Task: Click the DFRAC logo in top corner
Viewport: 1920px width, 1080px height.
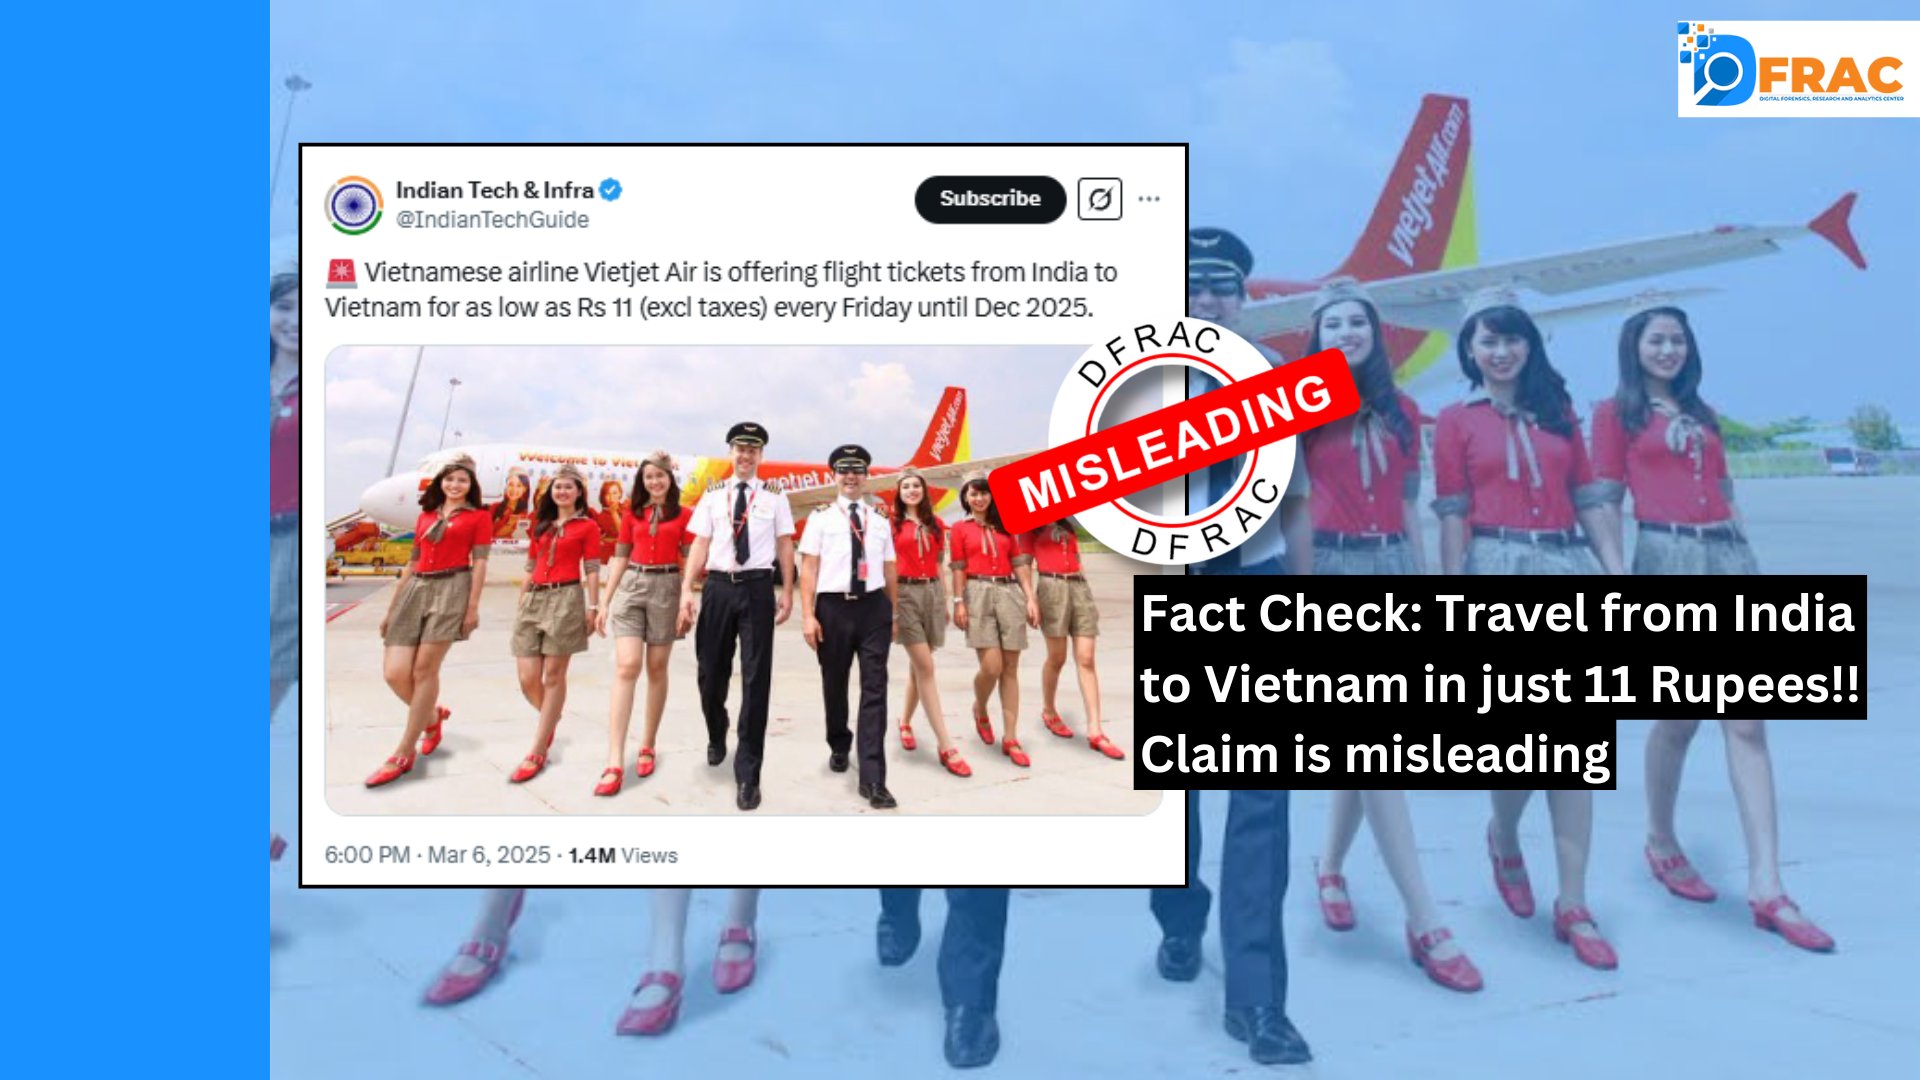Action: [1798, 68]
